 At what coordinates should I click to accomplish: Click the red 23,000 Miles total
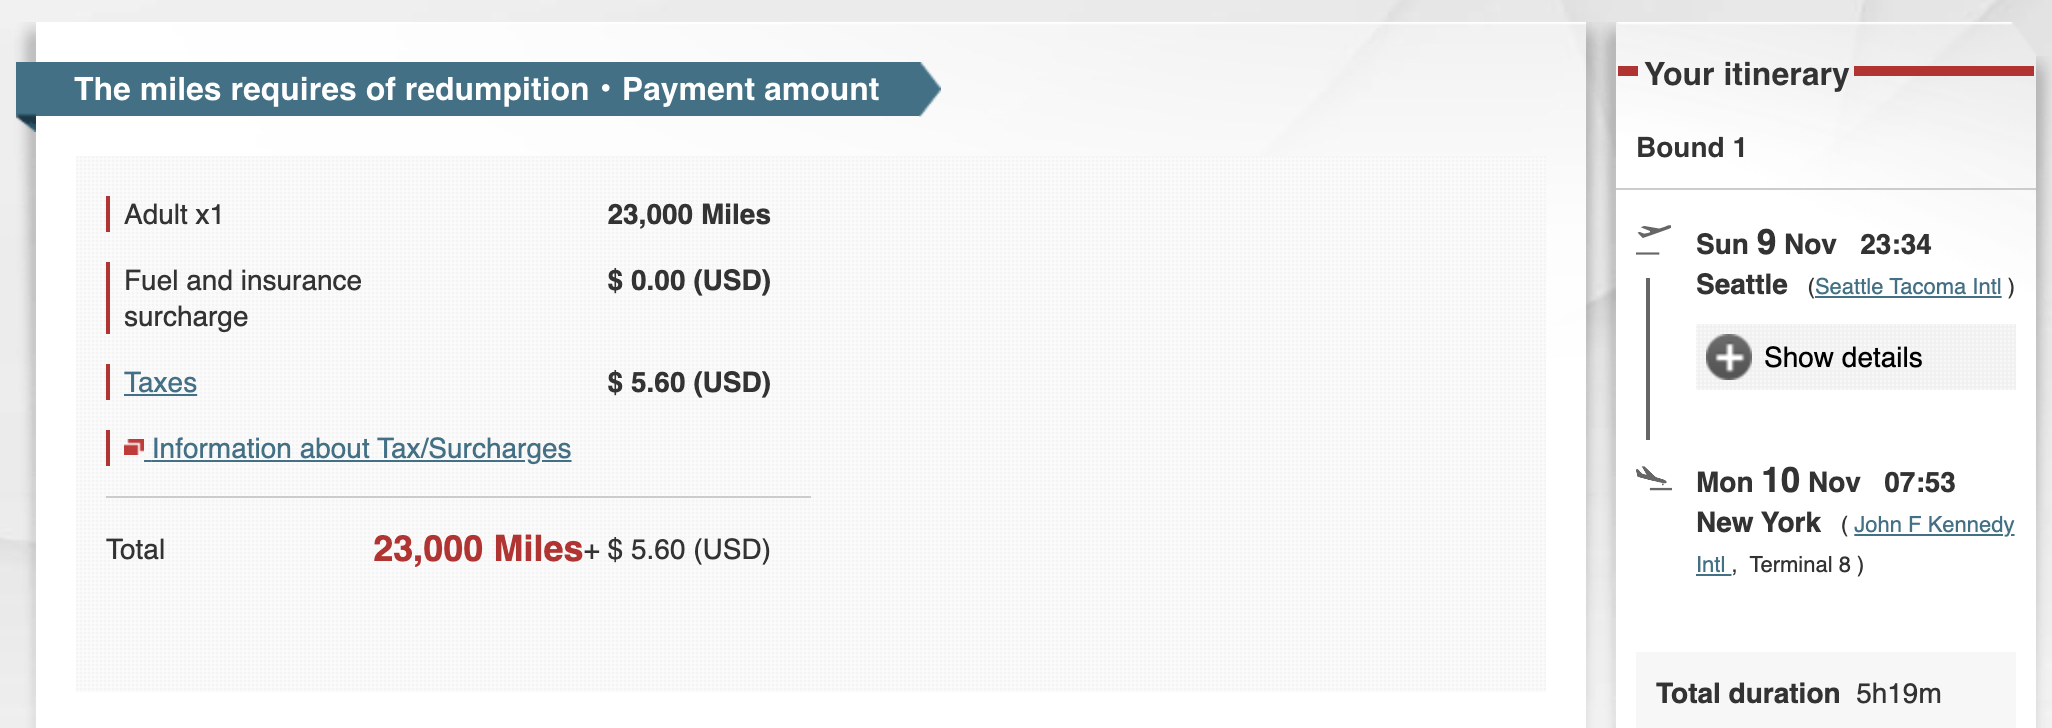477,549
